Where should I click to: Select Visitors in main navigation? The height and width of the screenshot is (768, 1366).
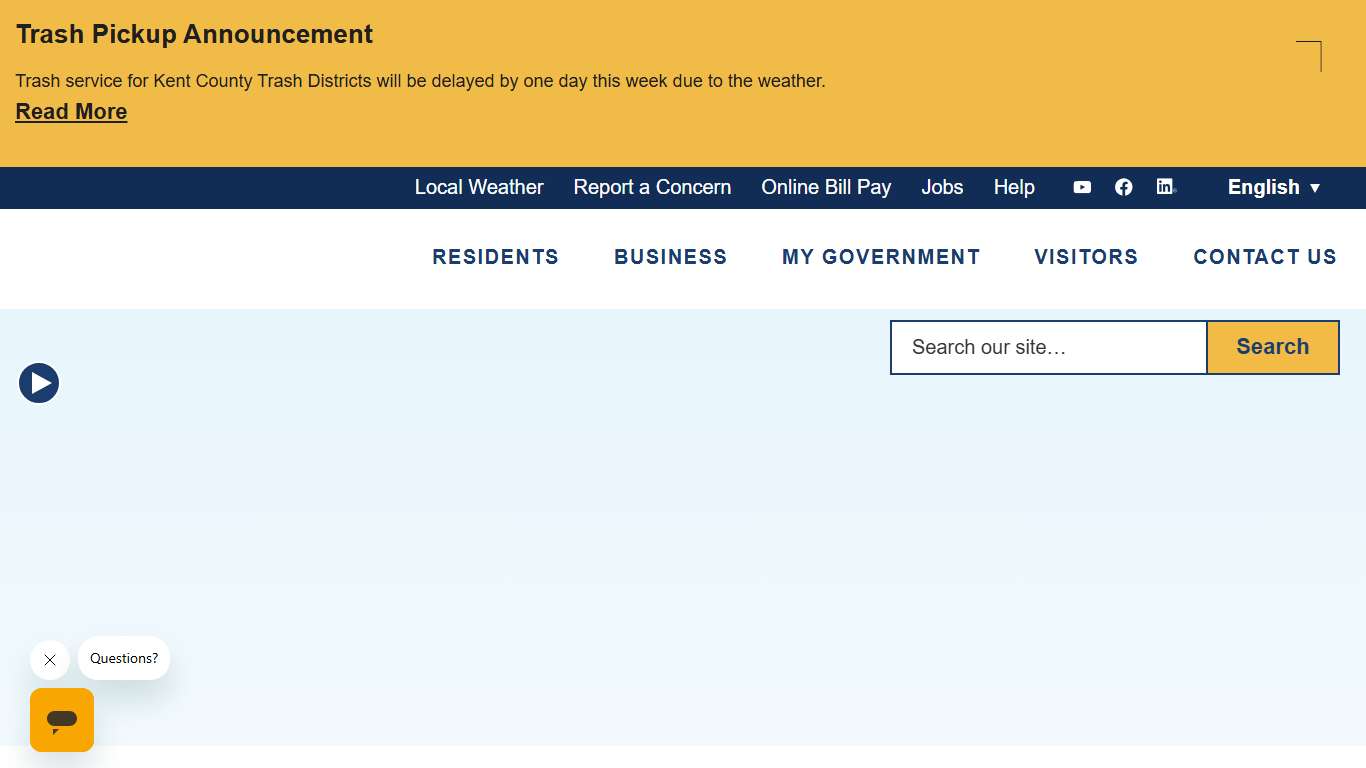click(1086, 257)
